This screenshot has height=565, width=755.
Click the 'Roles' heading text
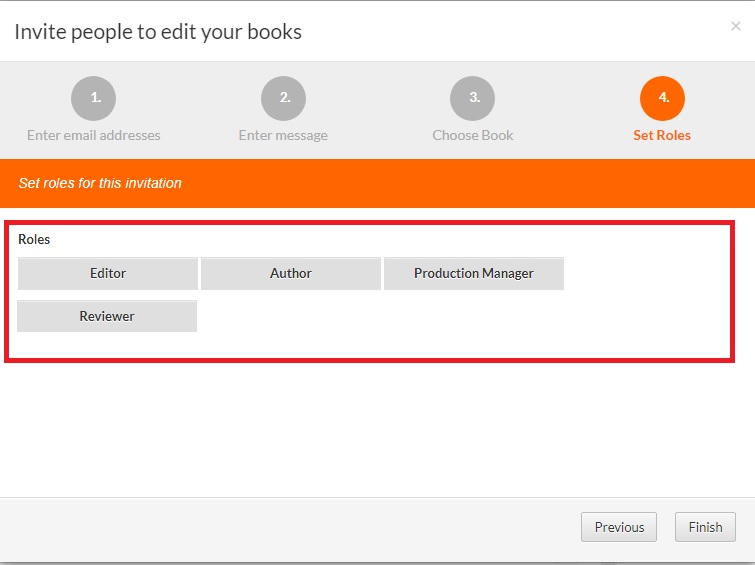(x=34, y=240)
